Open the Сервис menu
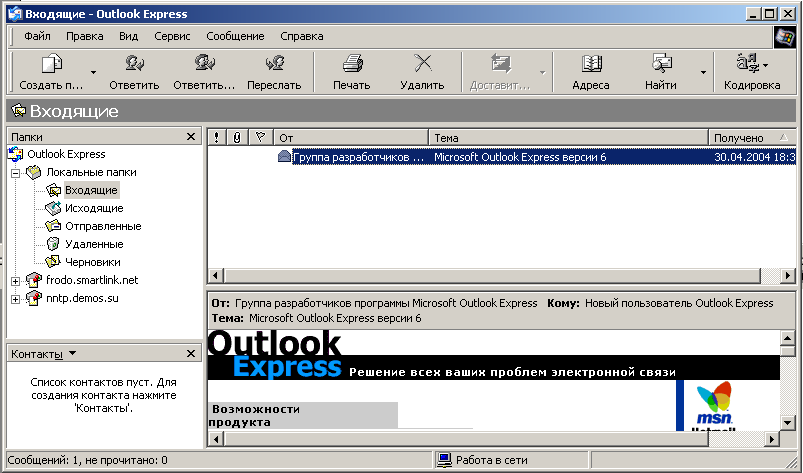Screen dimensions: 803x473 point(172,36)
